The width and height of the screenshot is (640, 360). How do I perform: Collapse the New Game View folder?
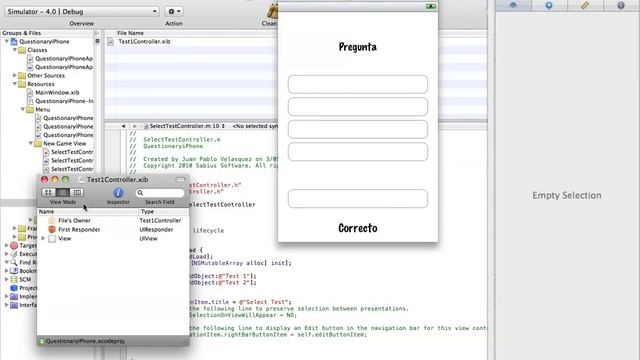31,143
